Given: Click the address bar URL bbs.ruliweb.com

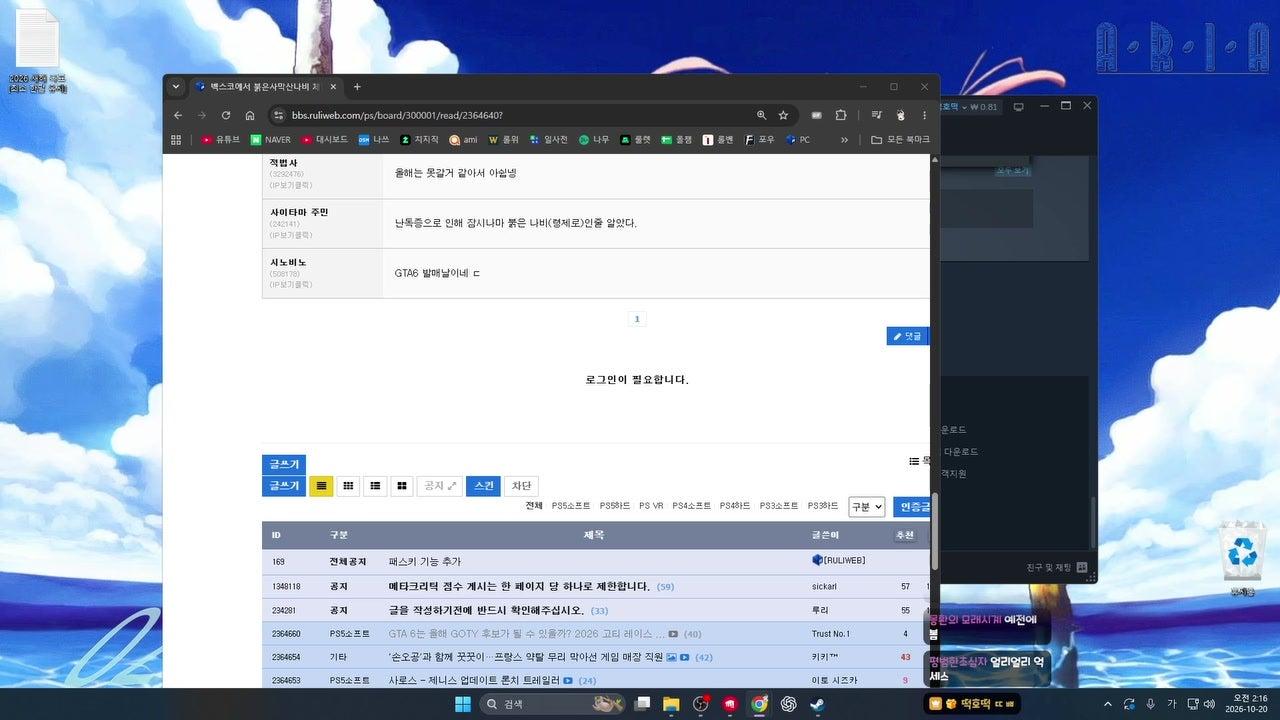Looking at the screenshot, I should [x=397, y=115].
